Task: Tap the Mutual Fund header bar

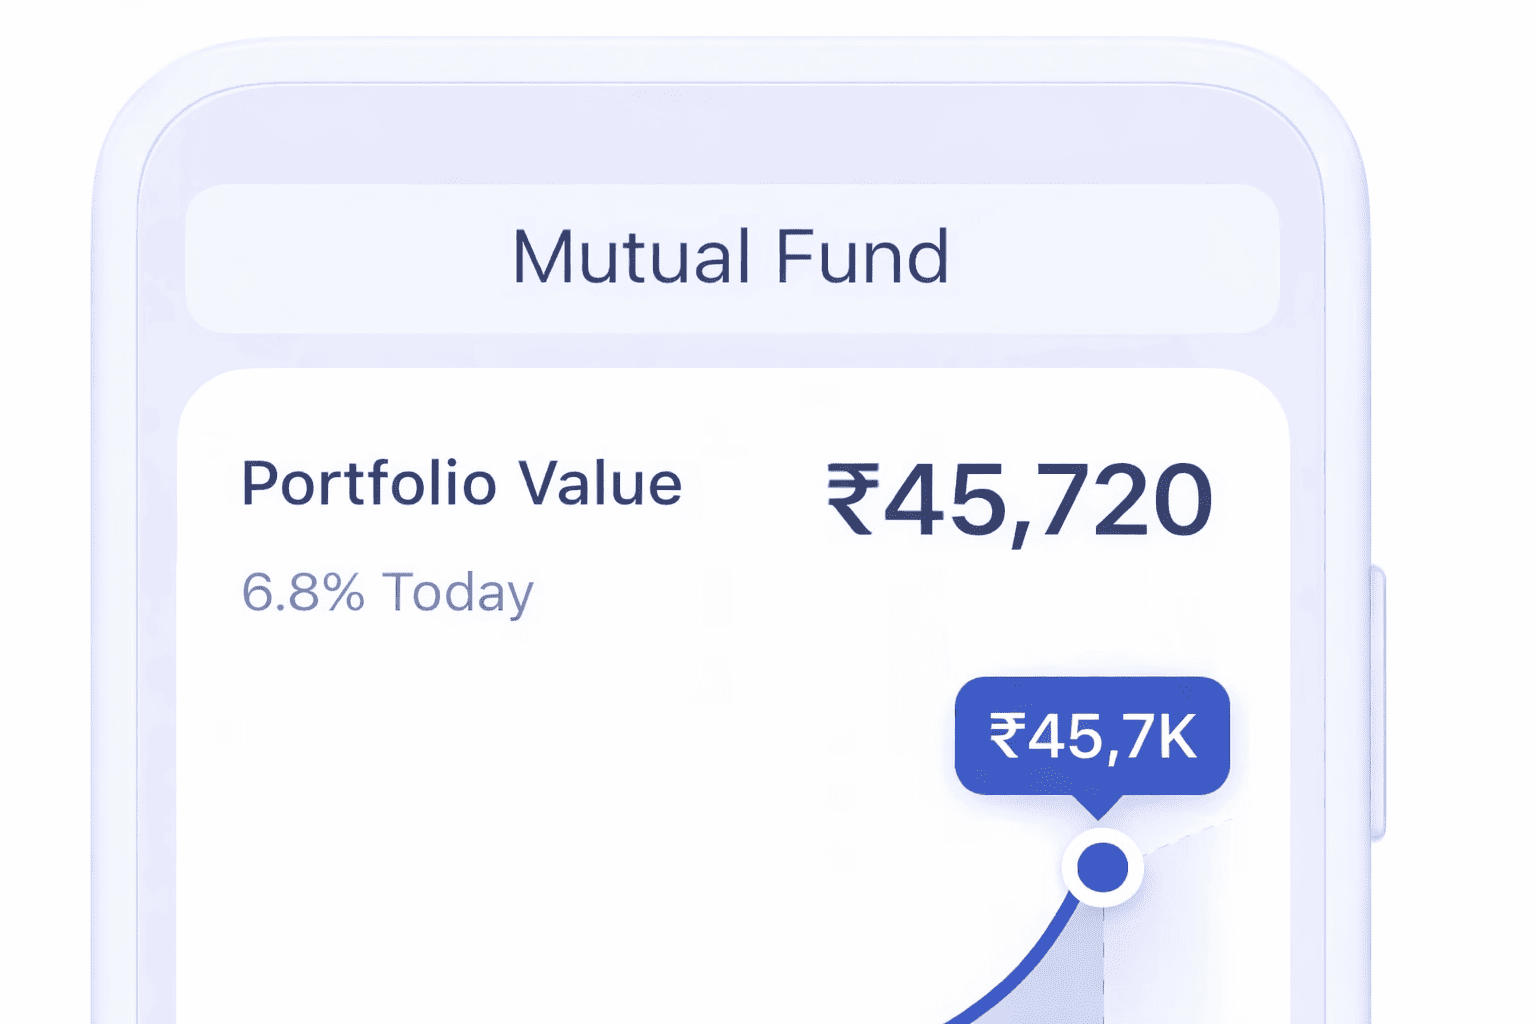Action: click(732, 258)
